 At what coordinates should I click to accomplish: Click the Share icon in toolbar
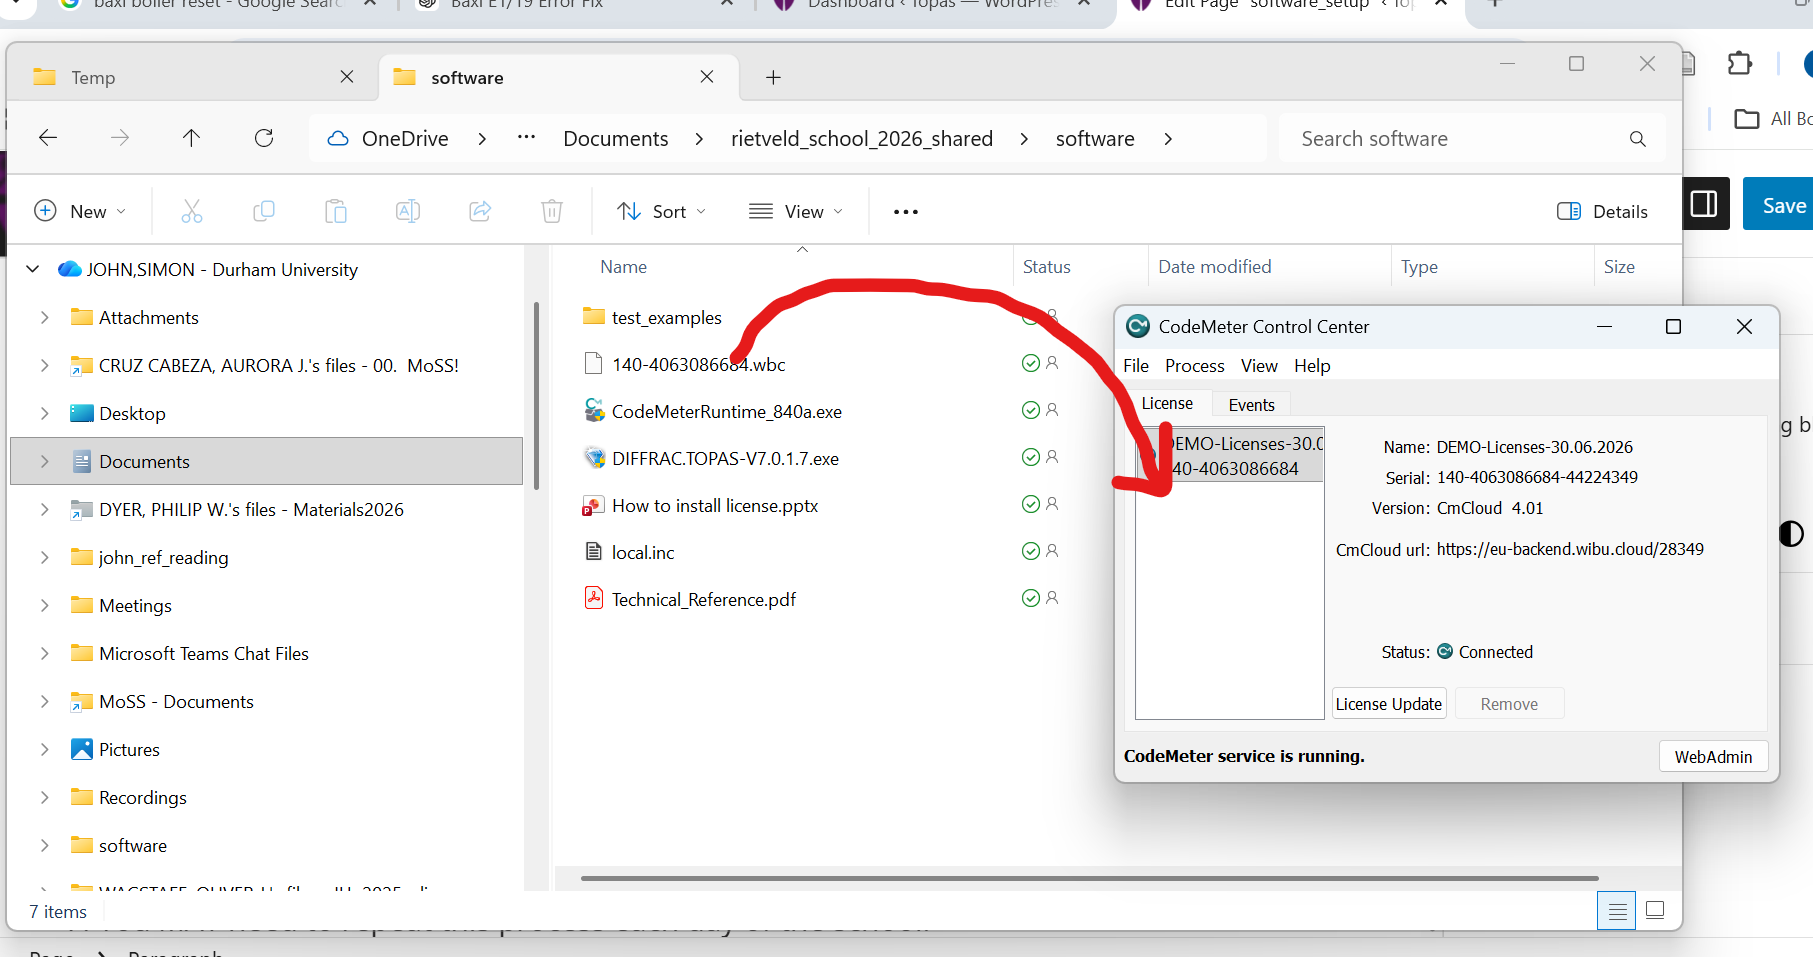pyautogui.click(x=480, y=211)
